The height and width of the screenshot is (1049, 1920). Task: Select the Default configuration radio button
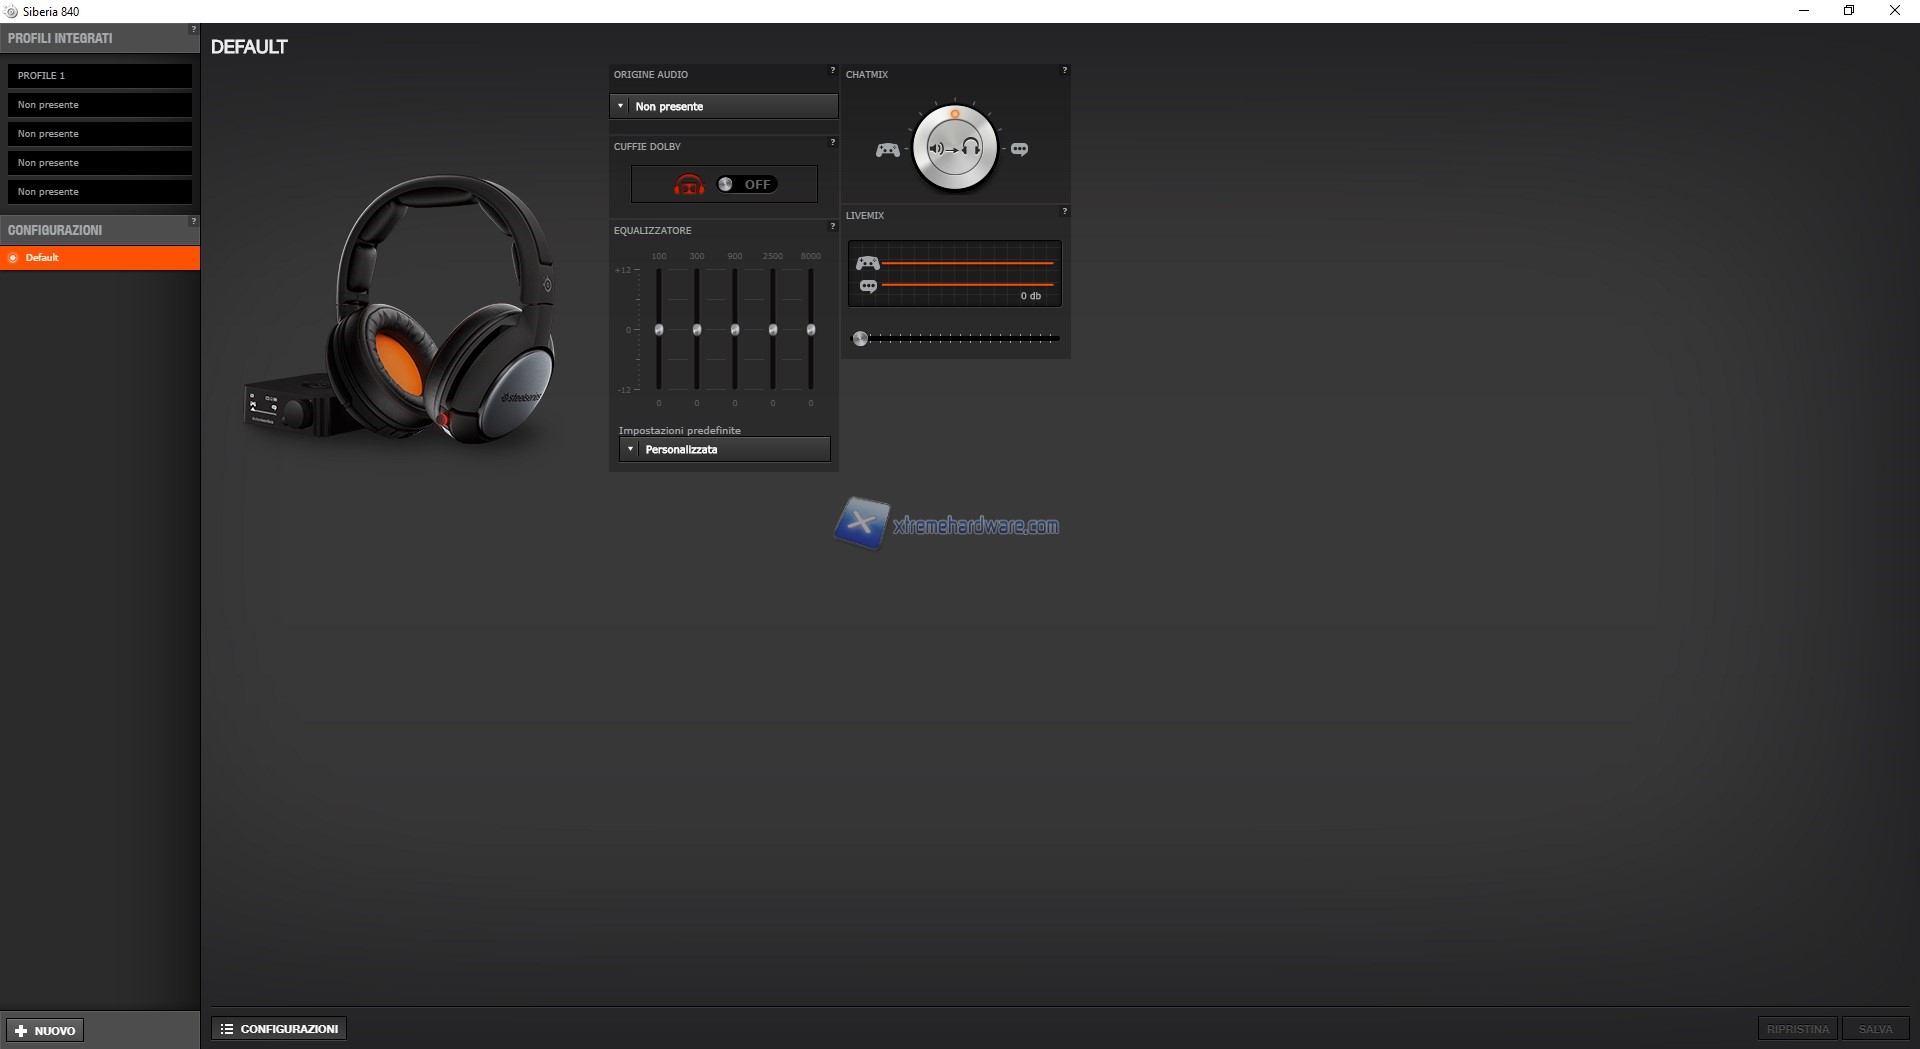13,258
